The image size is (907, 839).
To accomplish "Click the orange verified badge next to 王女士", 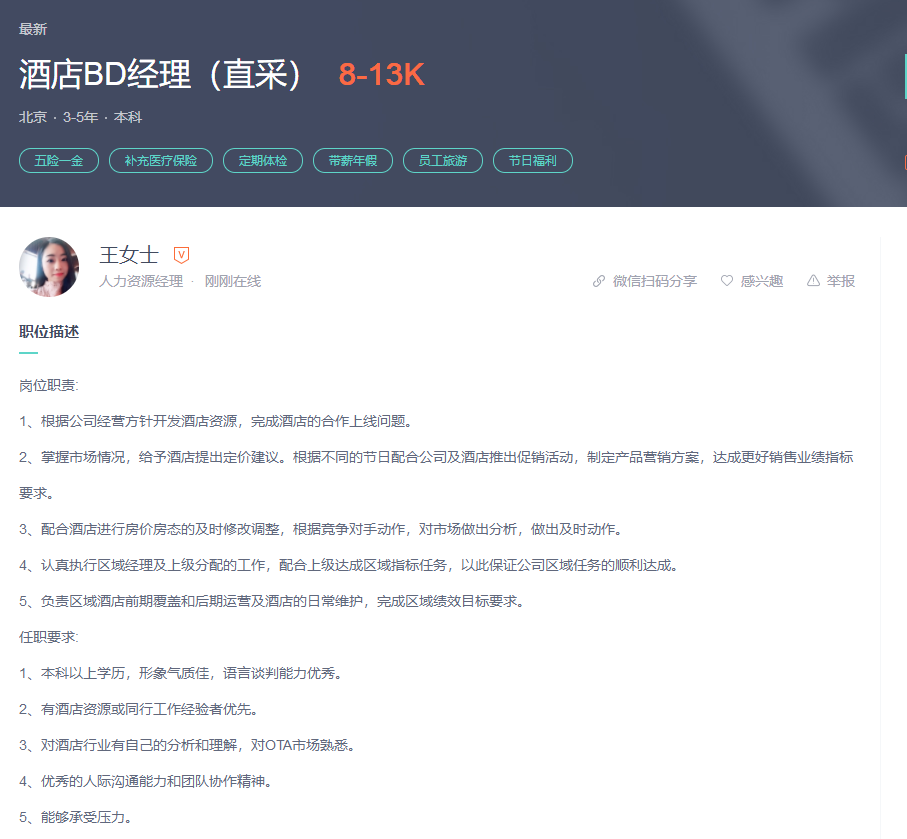I will pyautogui.click(x=181, y=255).
